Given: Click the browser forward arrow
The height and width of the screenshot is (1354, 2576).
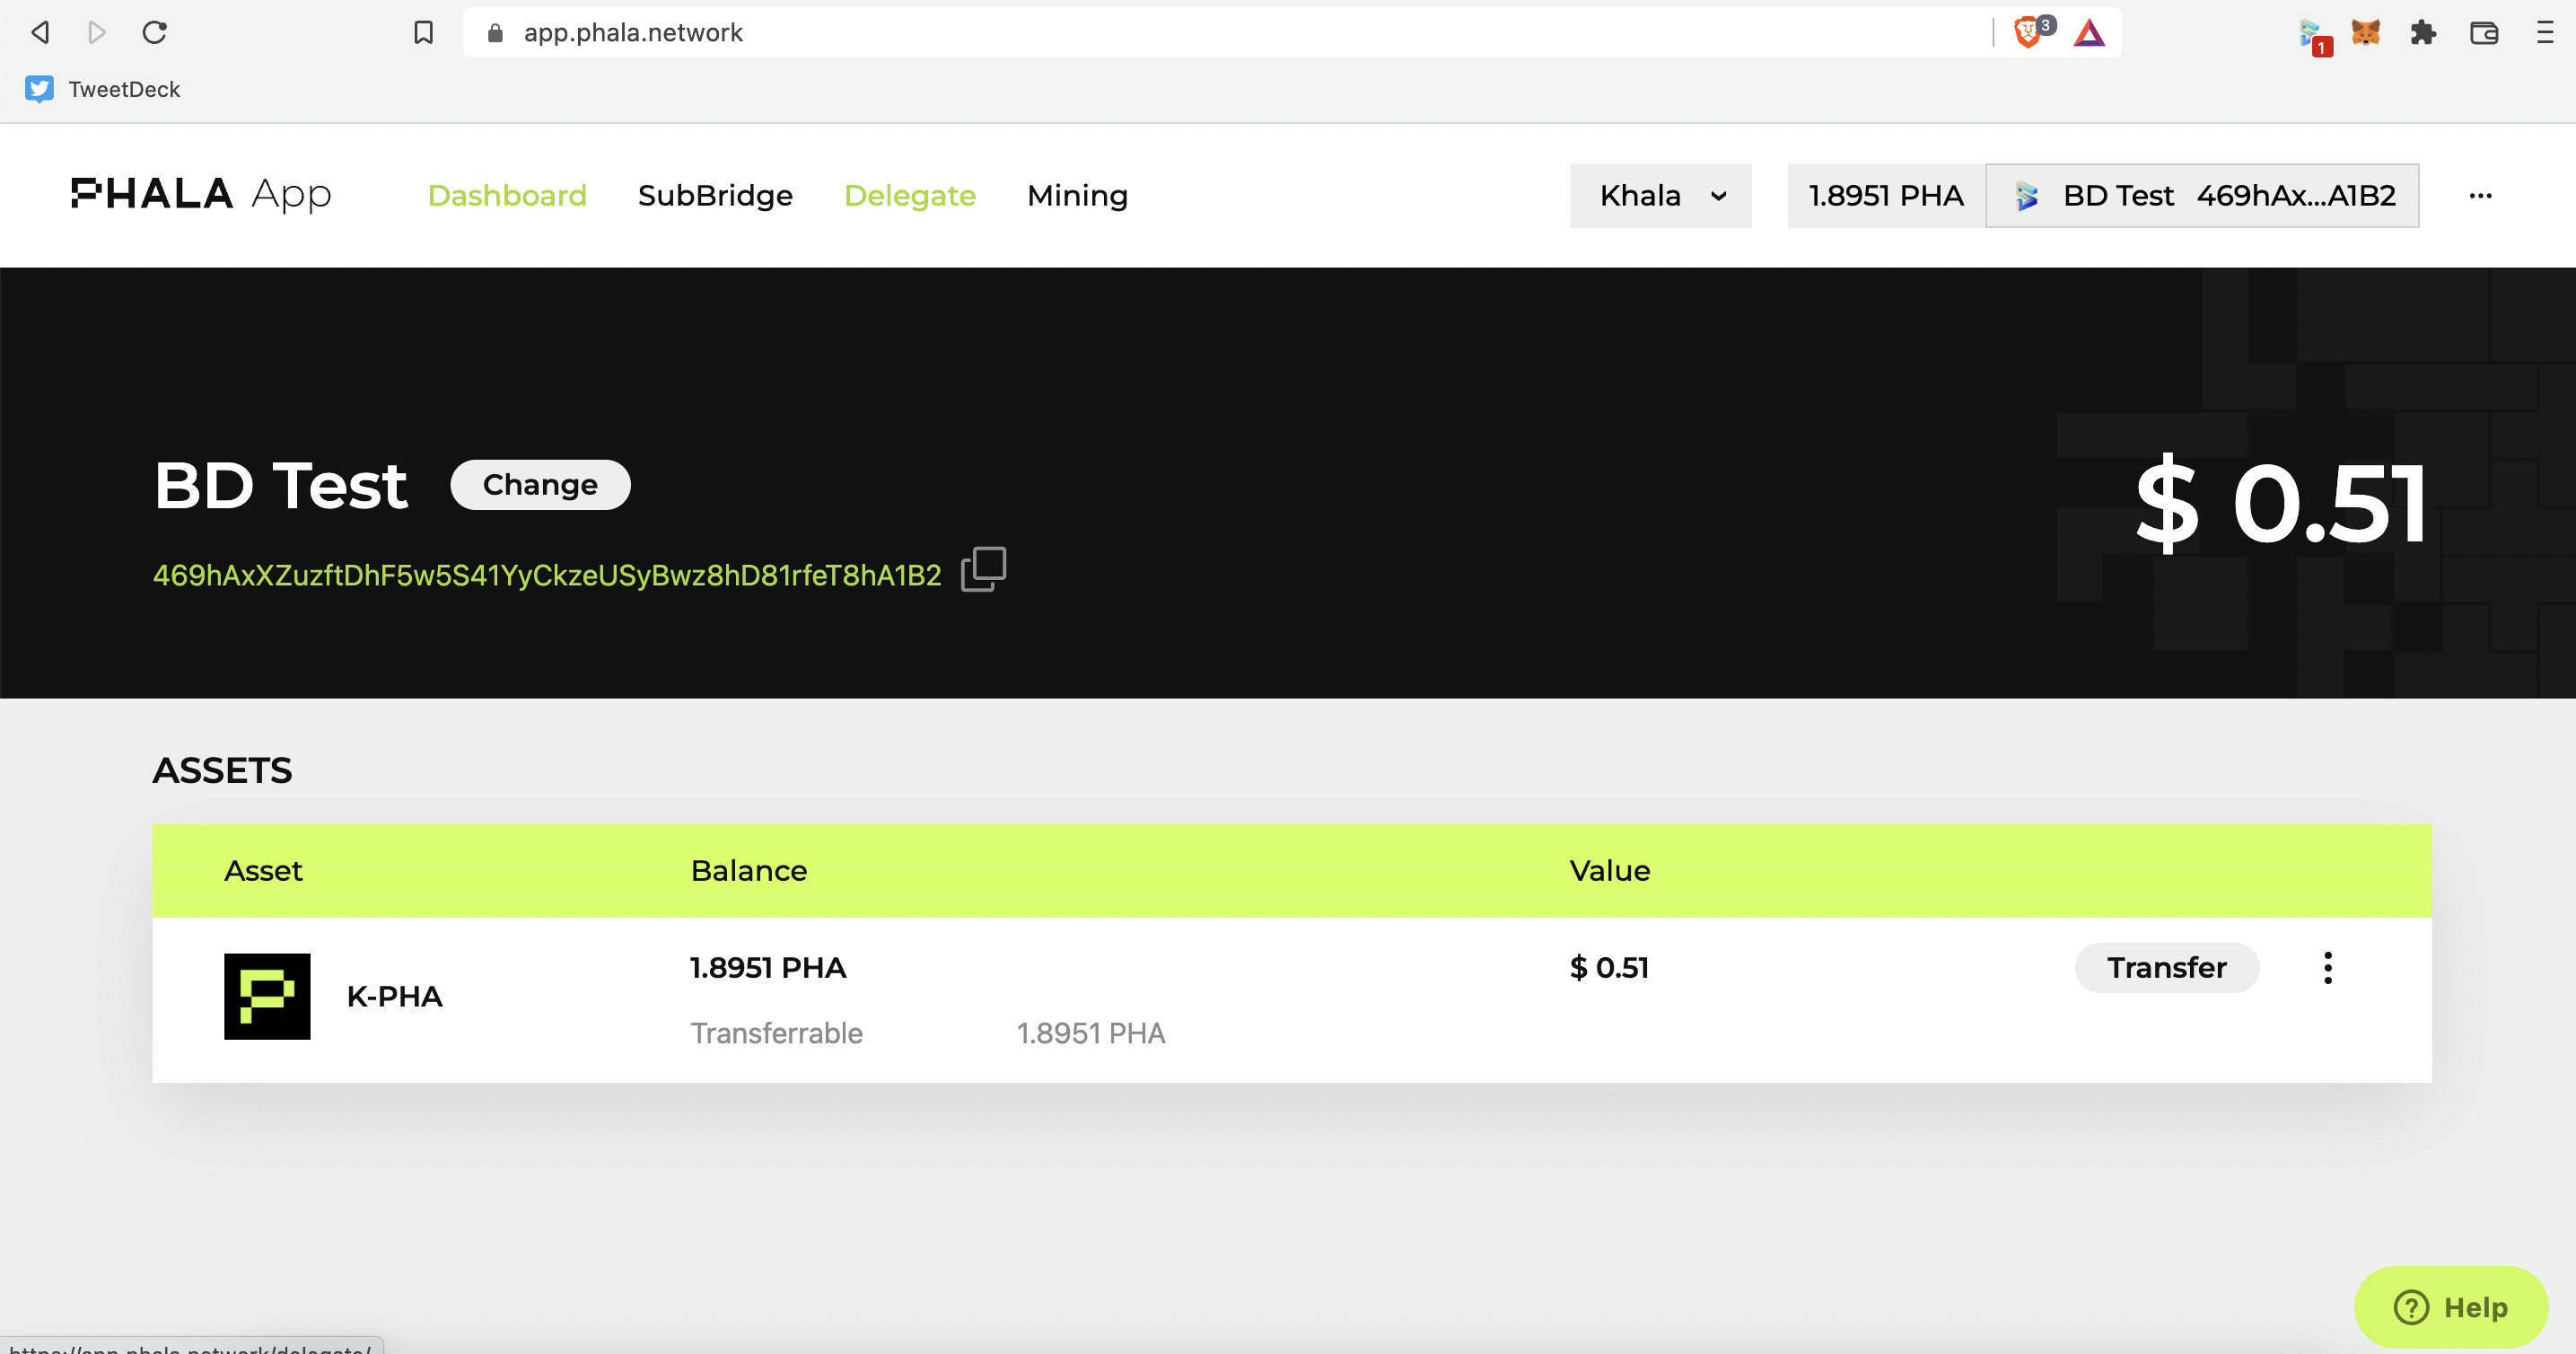Looking at the screenshot, I should (97, 32).
